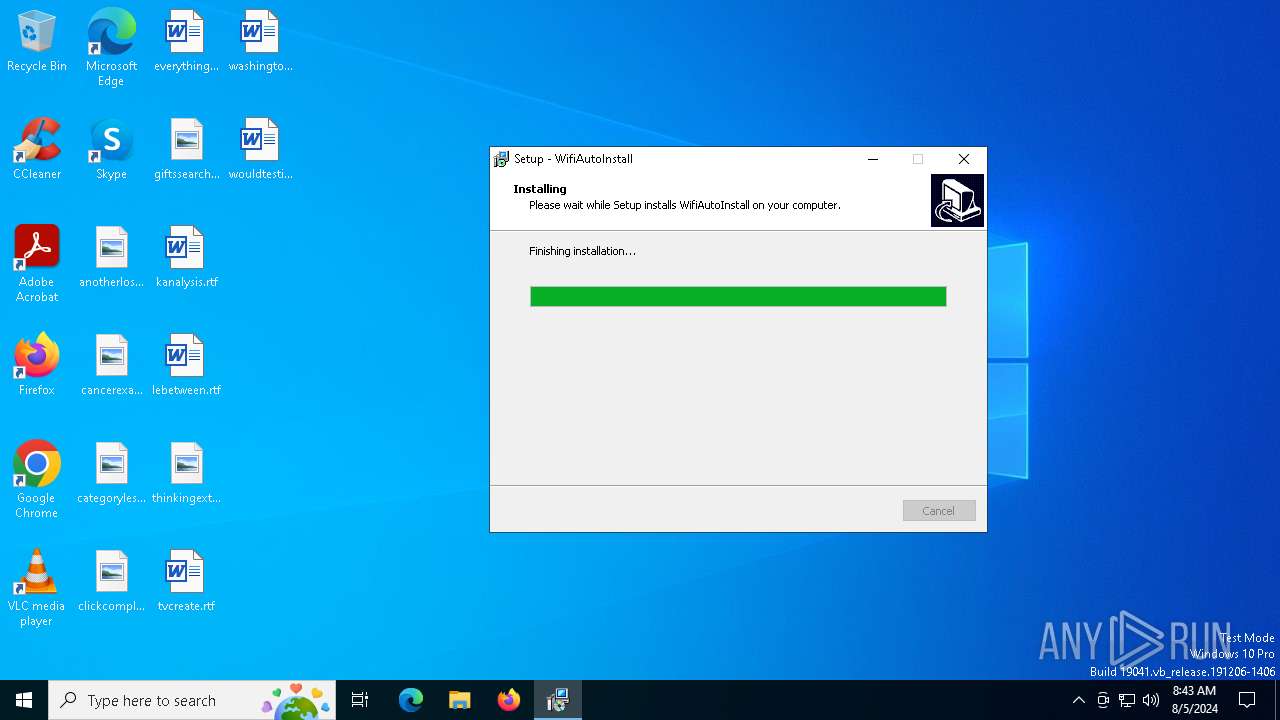Open VLC media player desktop shortcut
This screenshot has height=720, width=1280.
tap(37, 588)
